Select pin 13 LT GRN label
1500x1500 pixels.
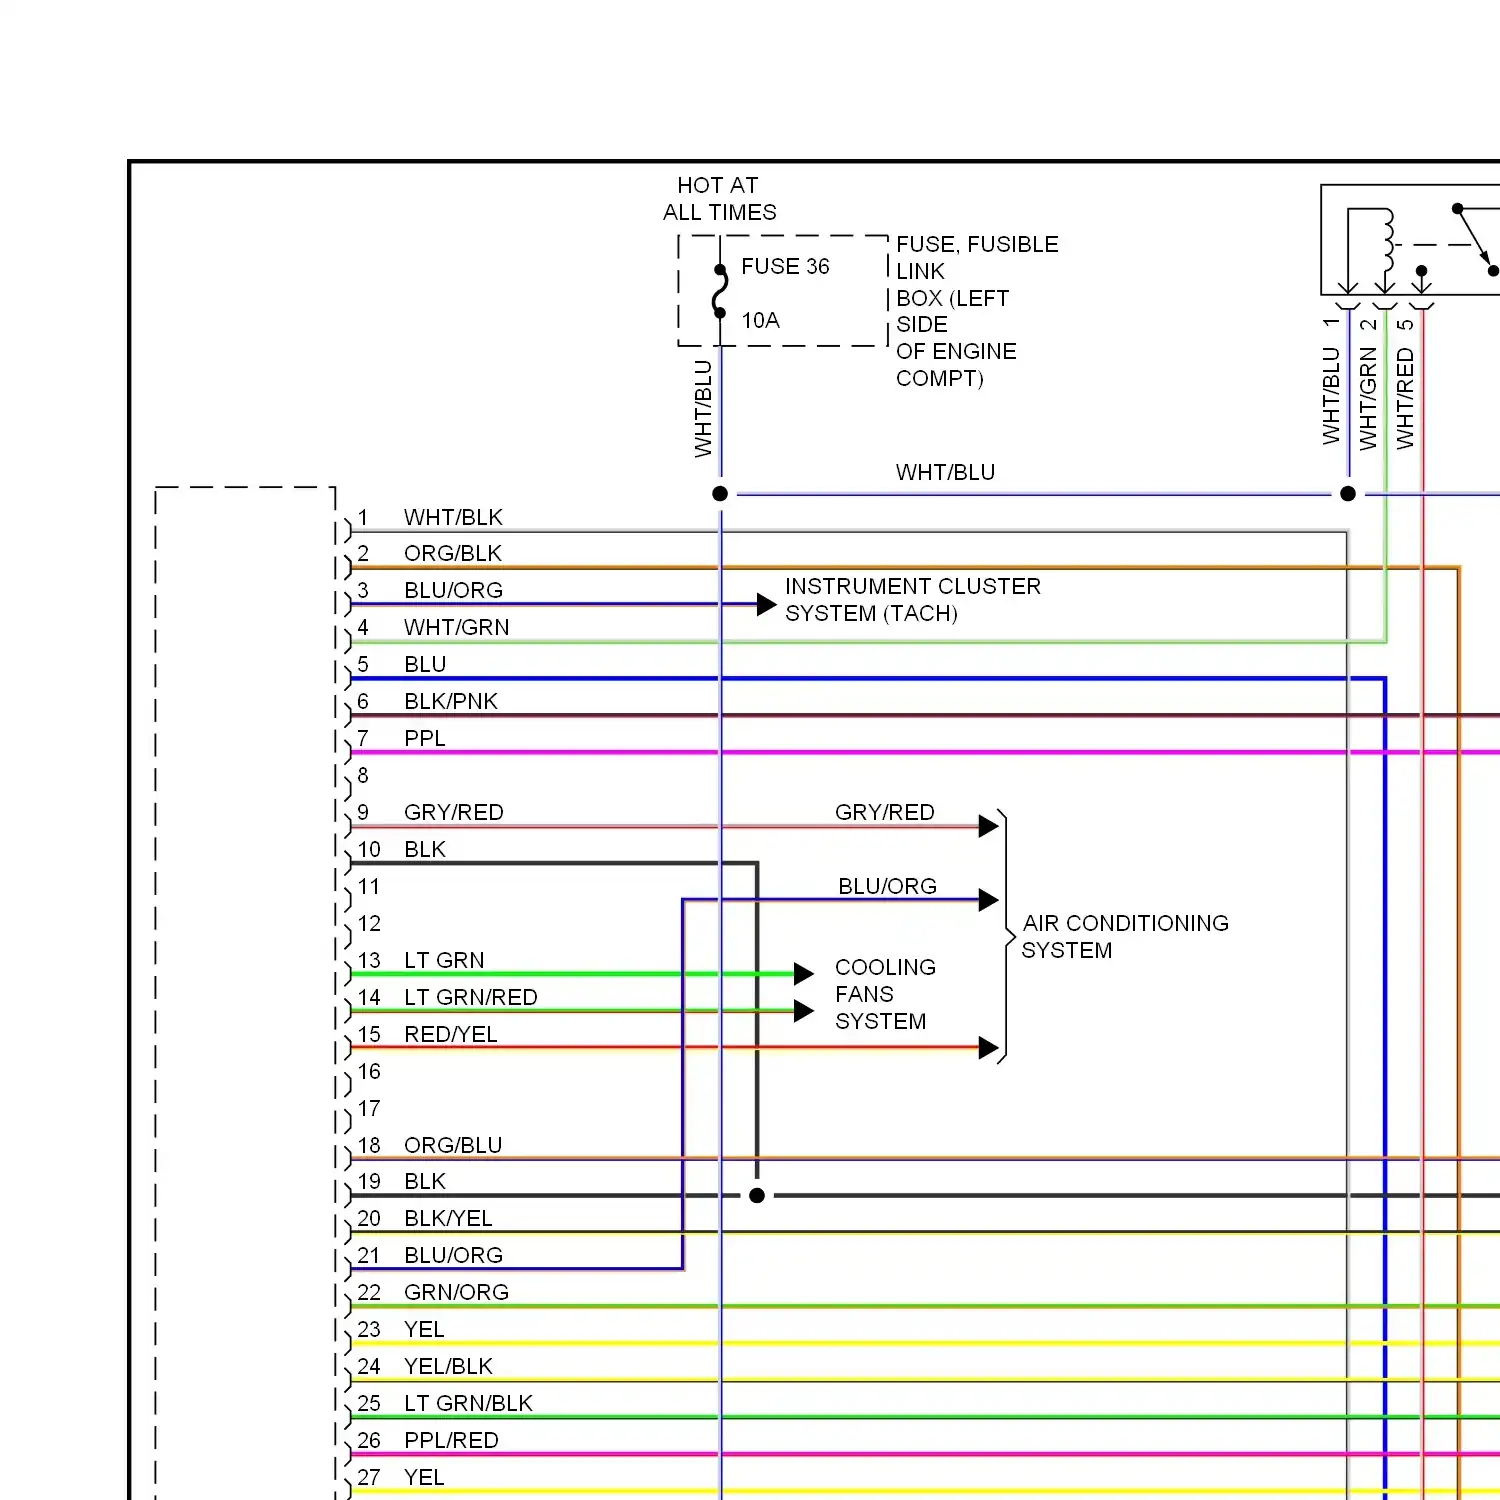[444, 960]
